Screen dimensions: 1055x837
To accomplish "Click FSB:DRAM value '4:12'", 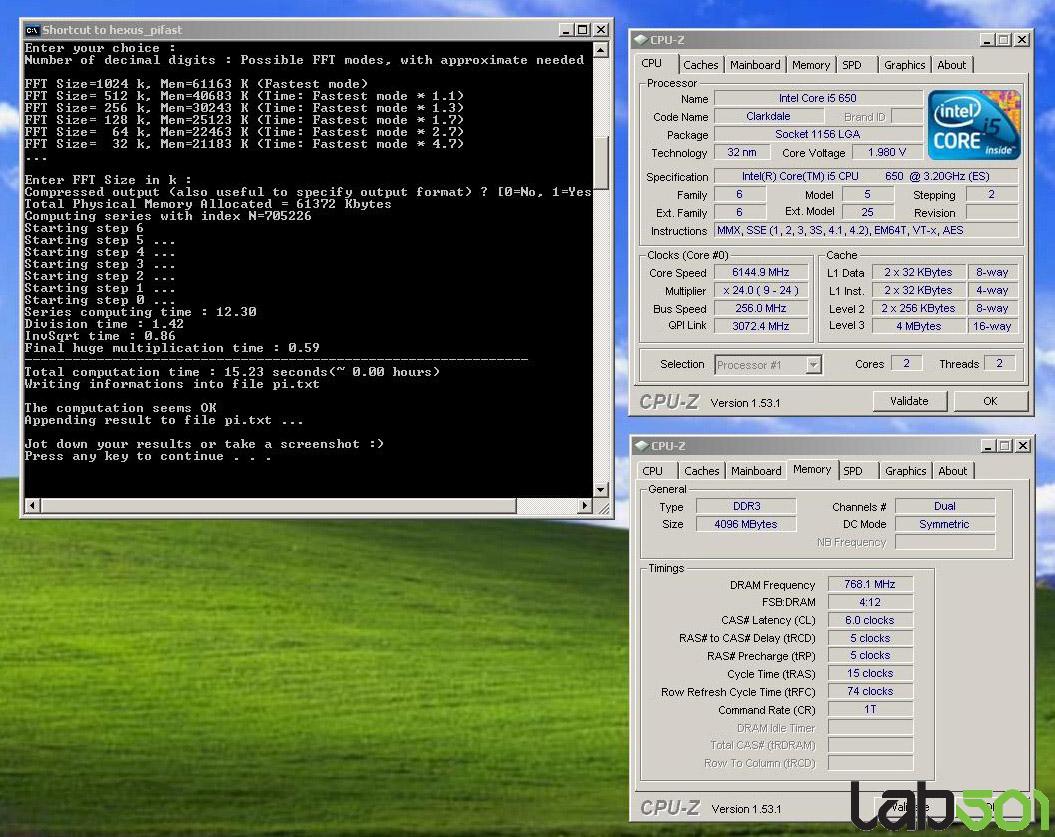I will tap(870, 602).
